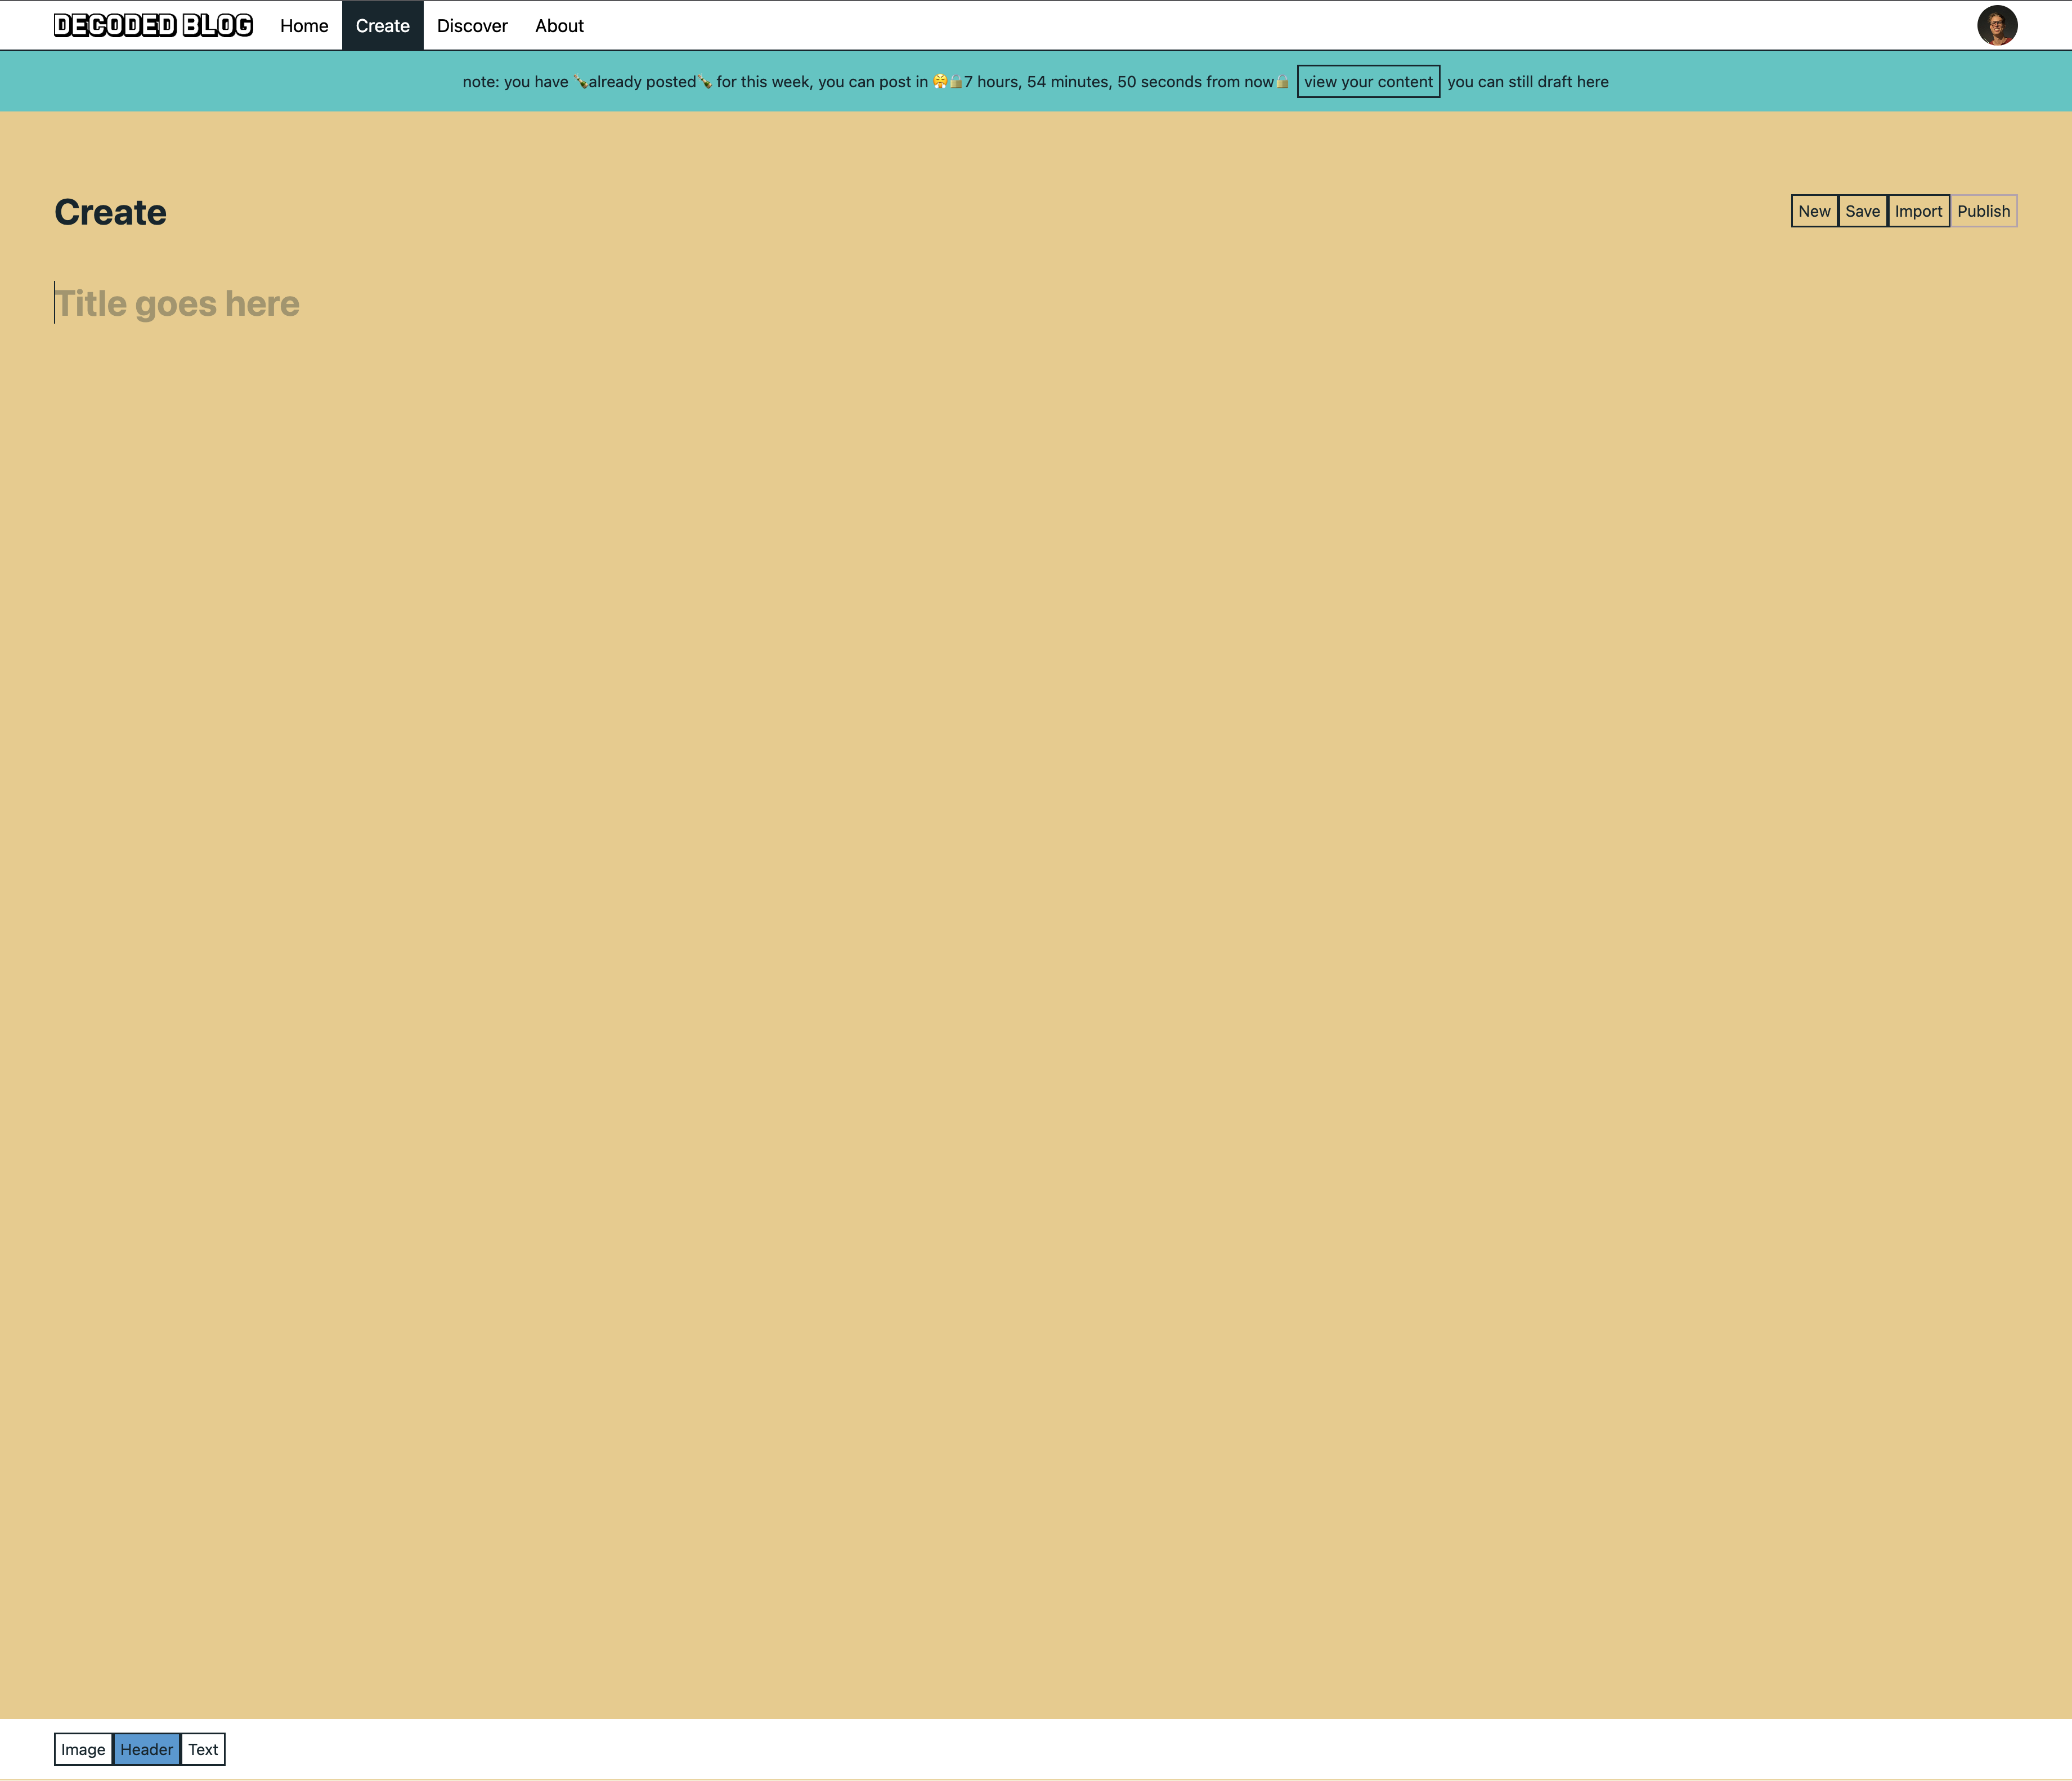Save the current draft

click(x=1862, y=211)
